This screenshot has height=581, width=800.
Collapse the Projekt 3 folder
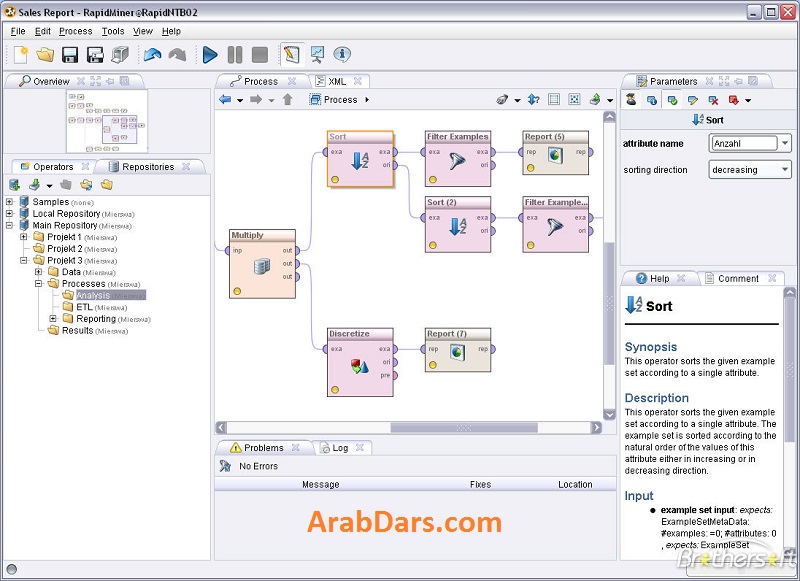pyautogui.click(x=23, y=261)
